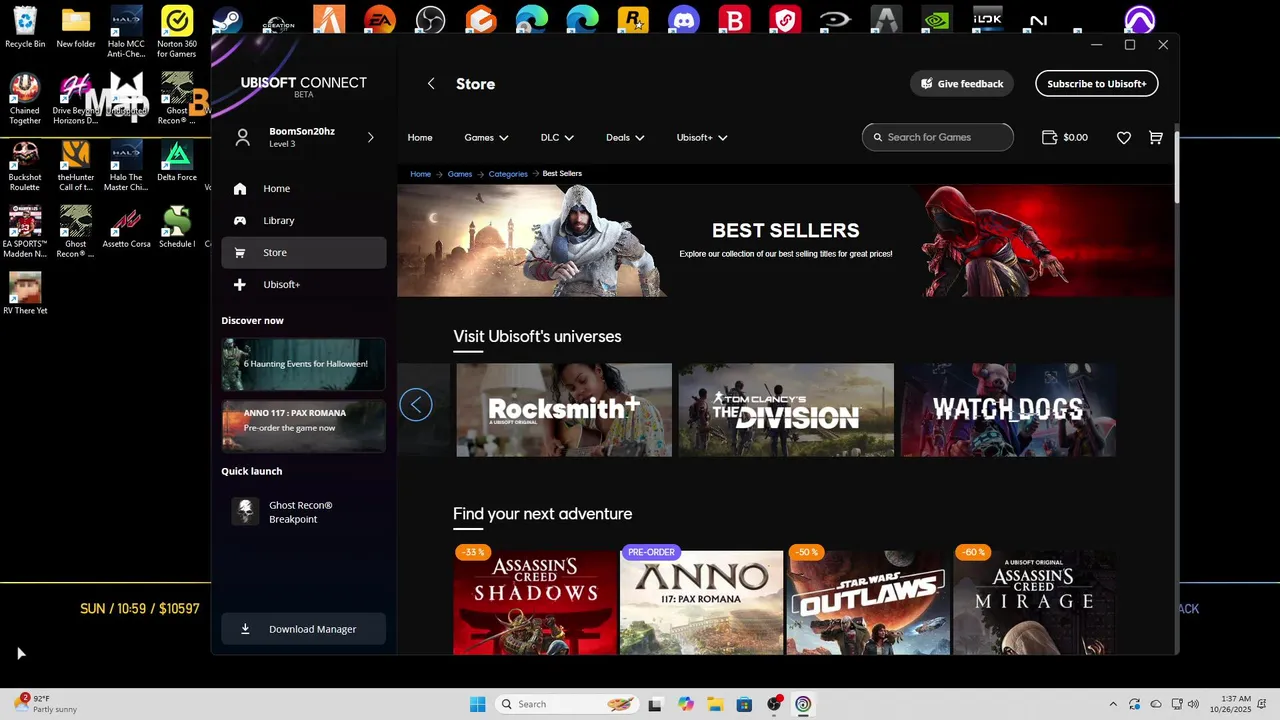Open the Buckshot Roulette desktop shortcut
Screen dimensions: 1280x720
point(25,166)
